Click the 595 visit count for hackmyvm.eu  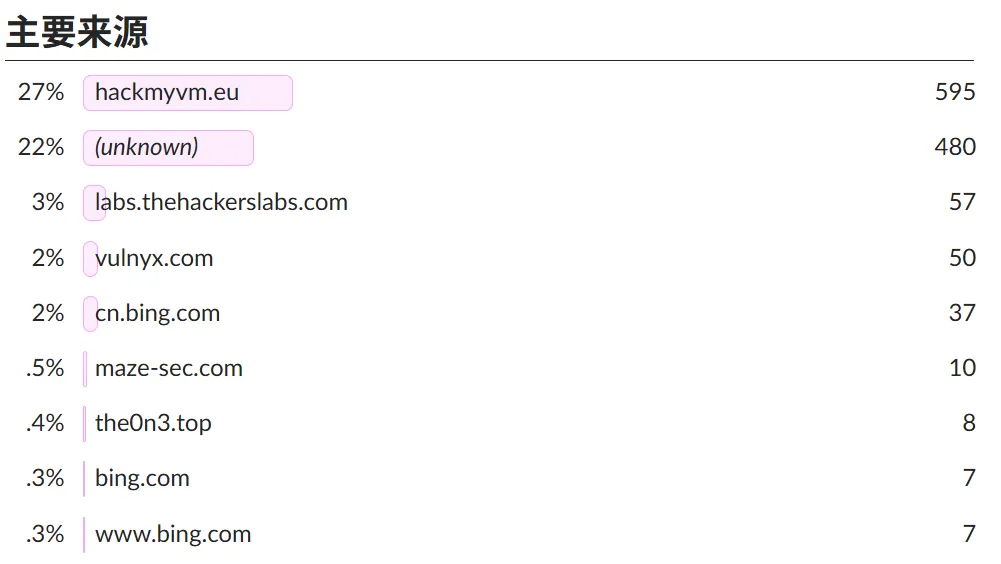(x=955, y=93)
